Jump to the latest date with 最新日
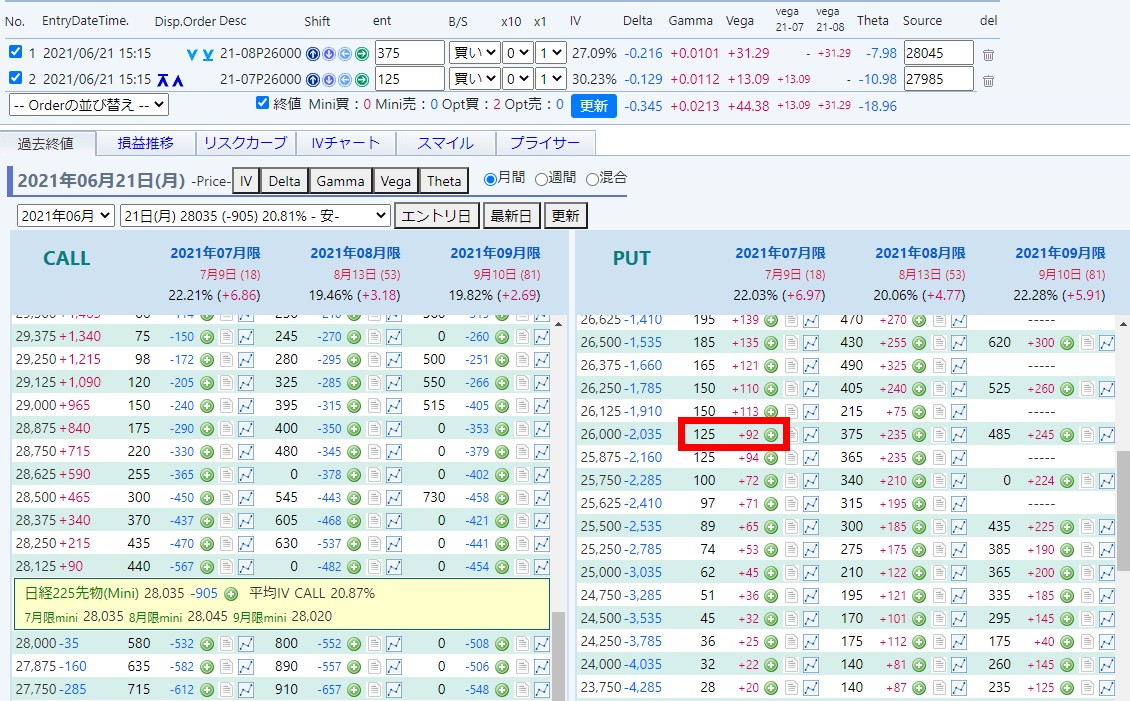Screen dimensions: 1130x701 click(511, 215)
